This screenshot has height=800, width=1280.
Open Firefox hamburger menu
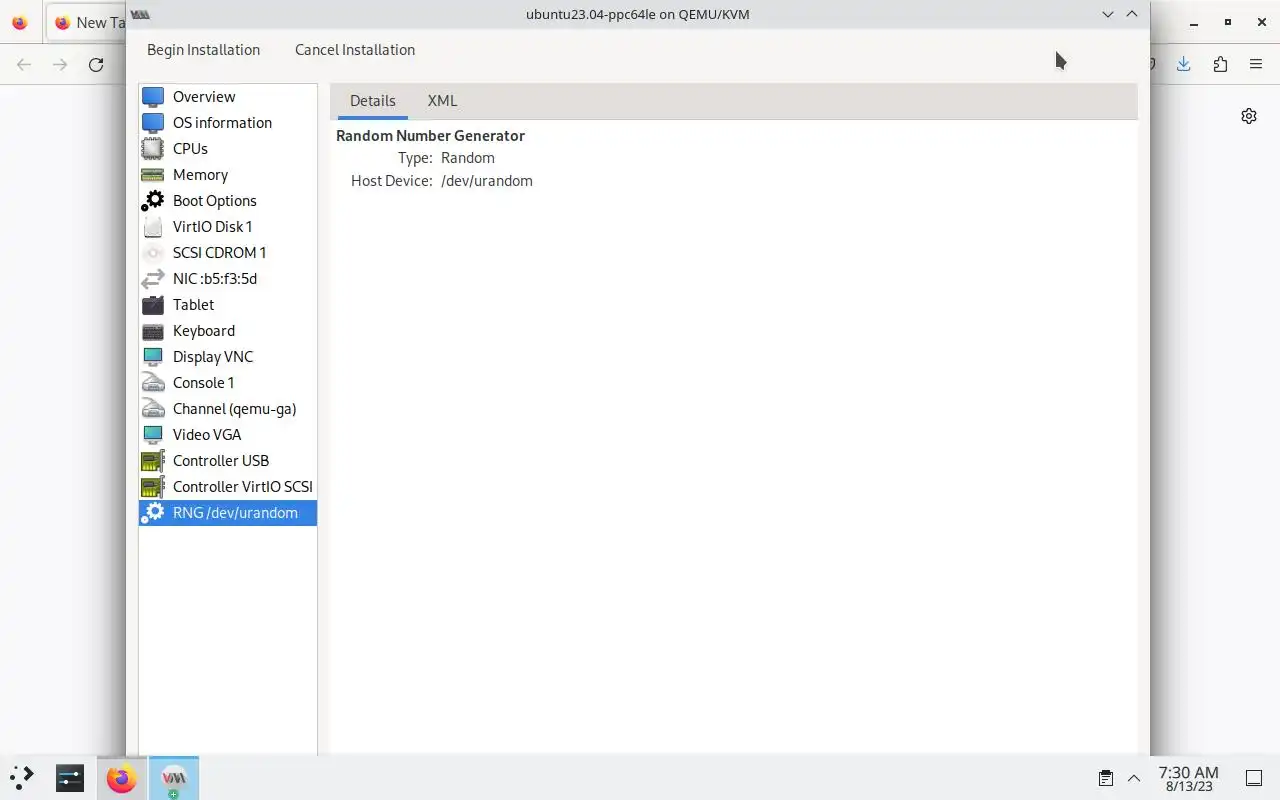[x=1256, y=64]
